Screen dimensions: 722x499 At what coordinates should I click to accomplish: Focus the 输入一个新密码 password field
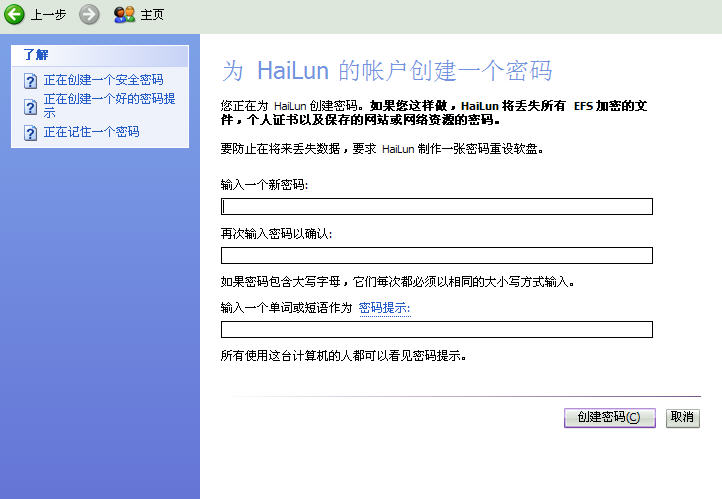tap(437, 207)
